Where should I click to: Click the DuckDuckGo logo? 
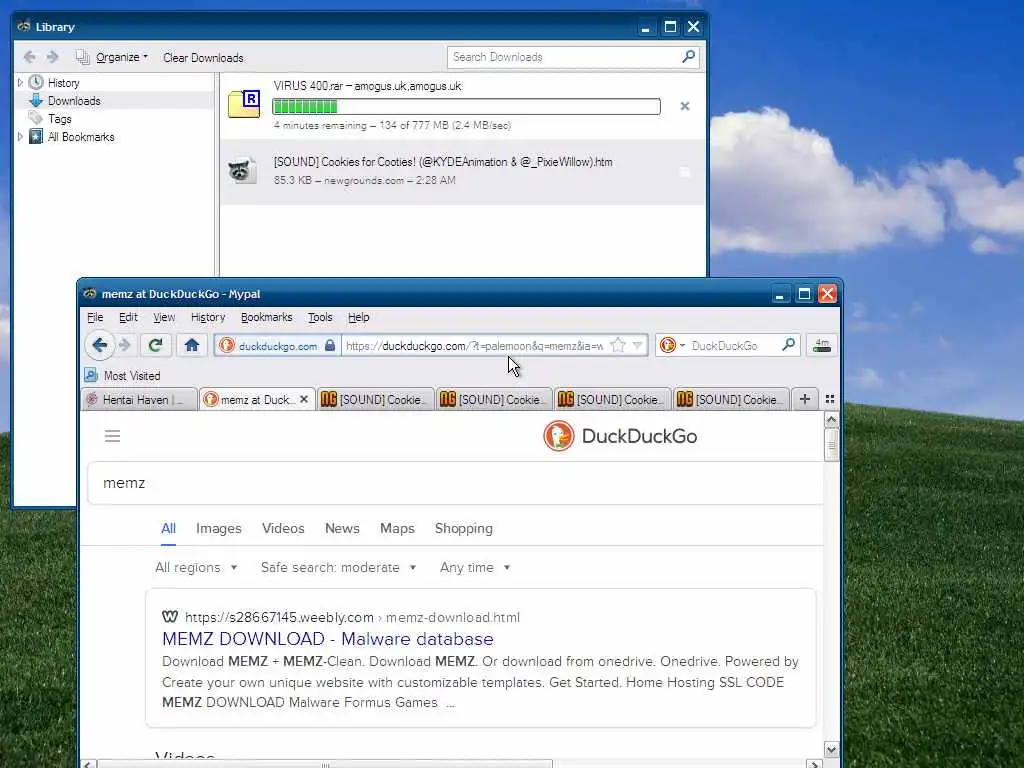(x=620, y=436)
